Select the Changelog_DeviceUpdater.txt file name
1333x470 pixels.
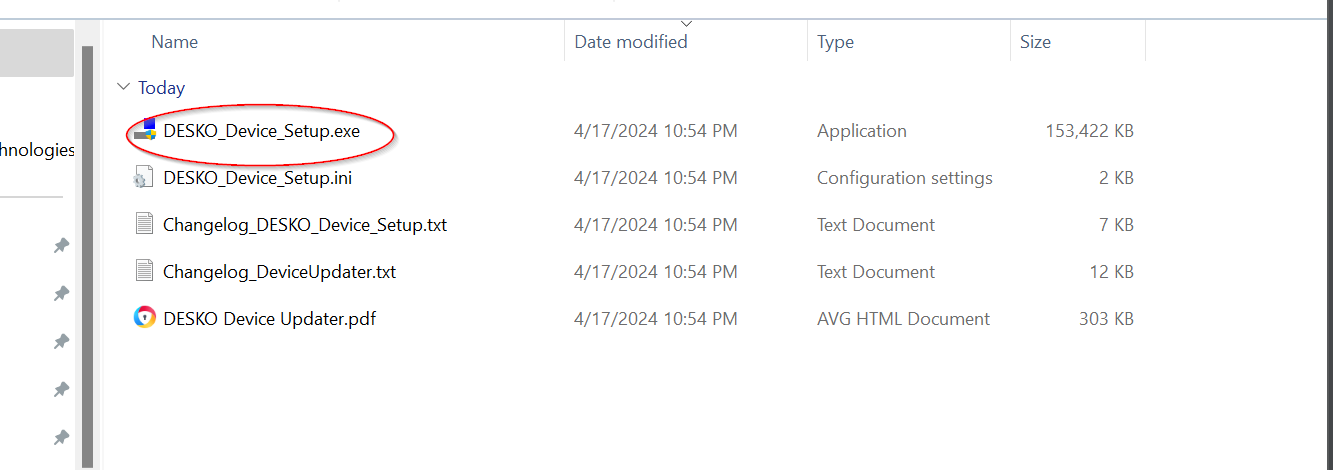(x=279, y=272)
